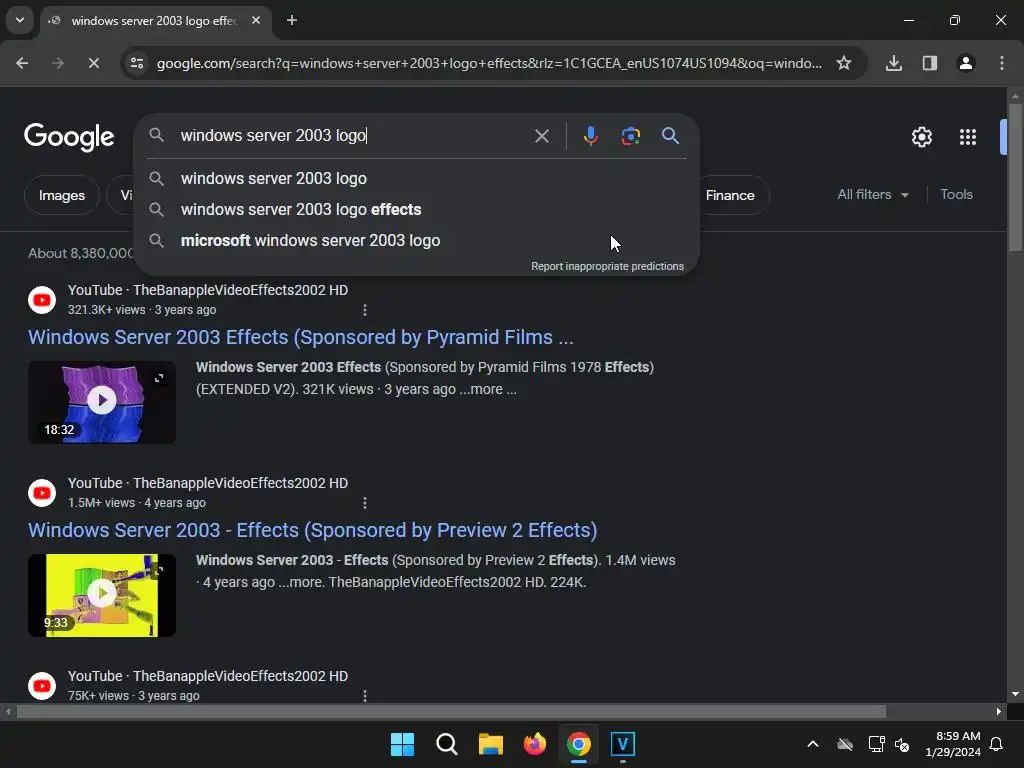Click the Chrome back arrow button
This screenshot has width=1024, height=768.
click(x=22, y=63)
